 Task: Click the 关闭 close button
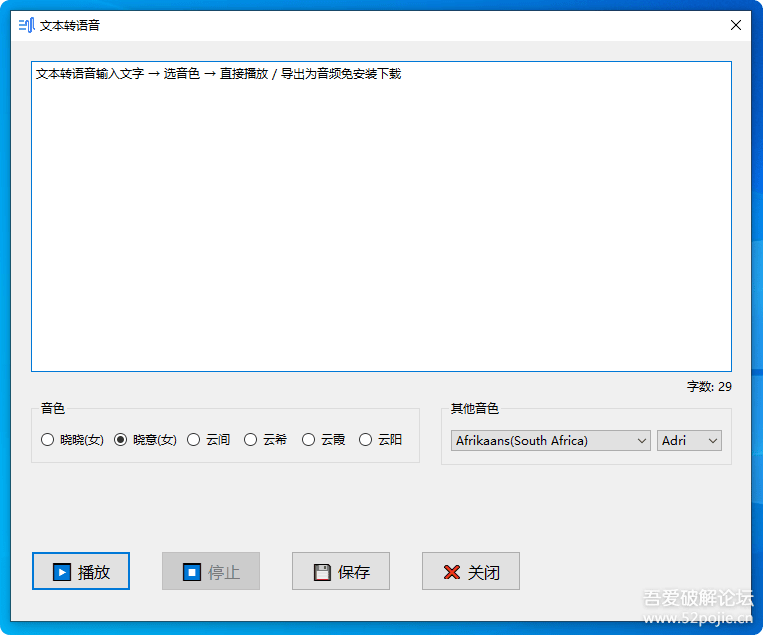[471, 571]
